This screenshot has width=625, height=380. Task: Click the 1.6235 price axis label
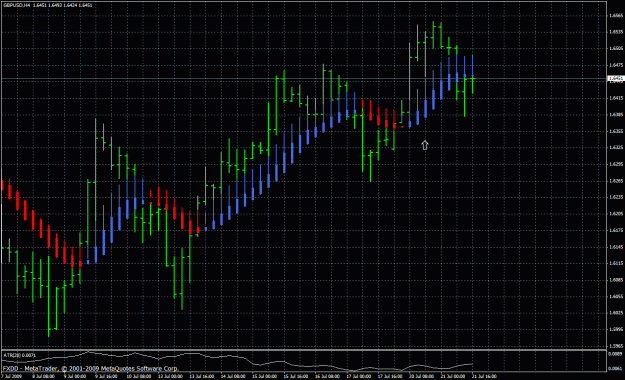coord(616,197)
